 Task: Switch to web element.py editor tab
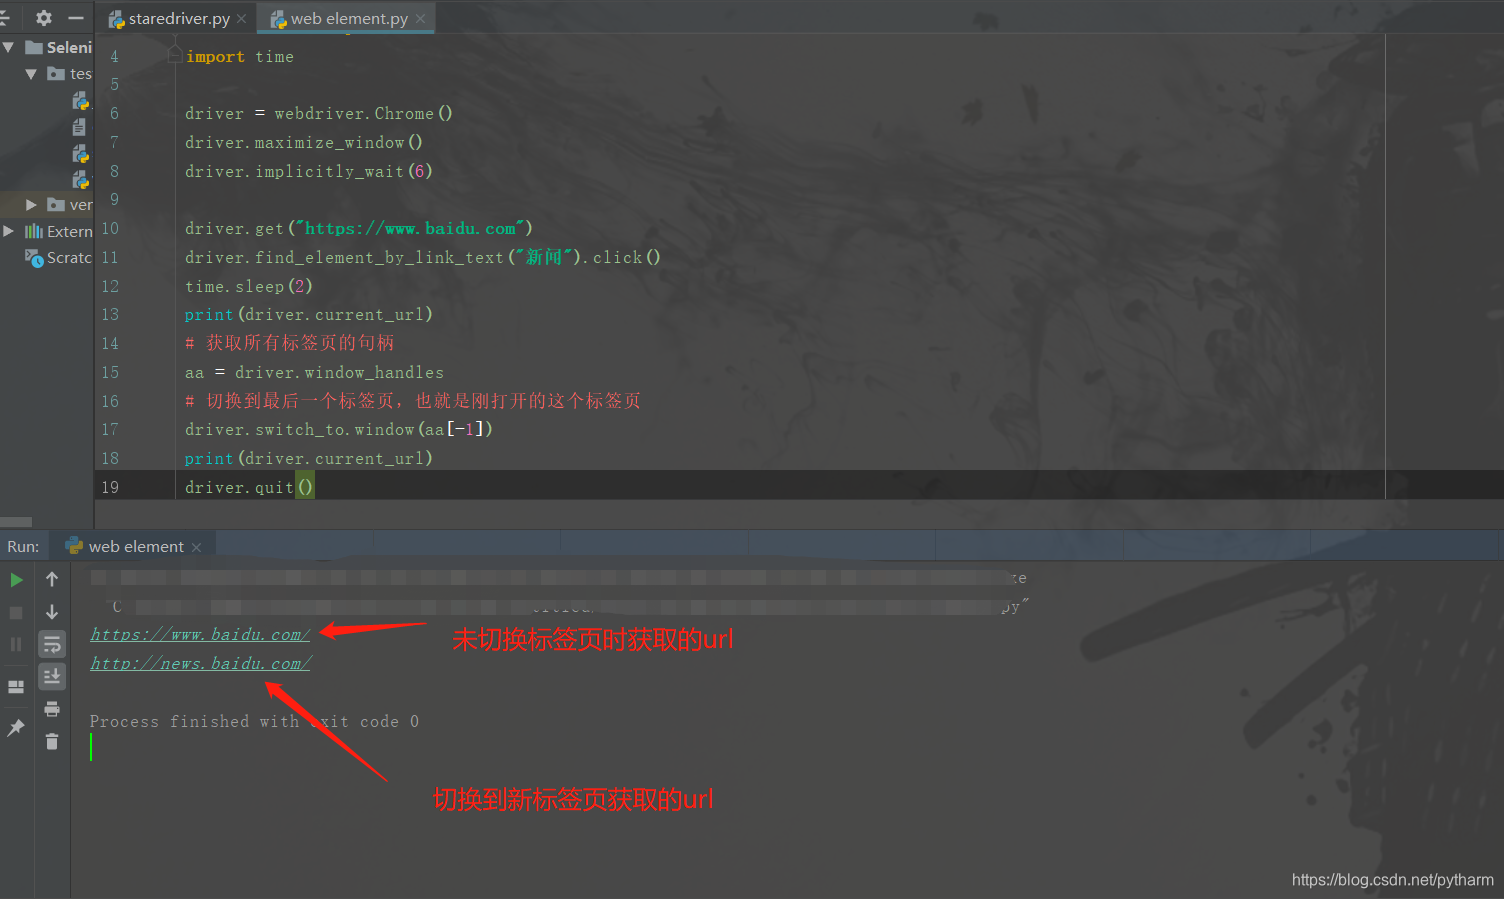pyautogui.click(x=348, y=19)
